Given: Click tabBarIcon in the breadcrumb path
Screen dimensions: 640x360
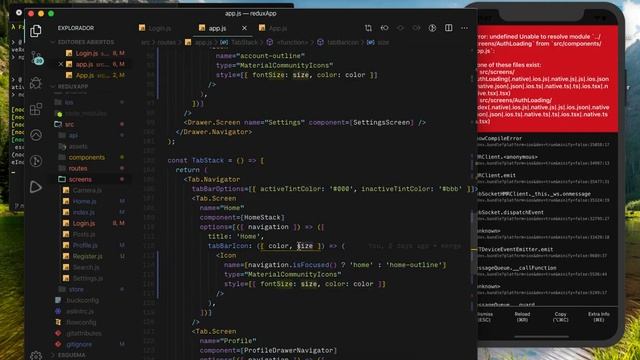Looking at the screenshot, I should coord(342,42).
